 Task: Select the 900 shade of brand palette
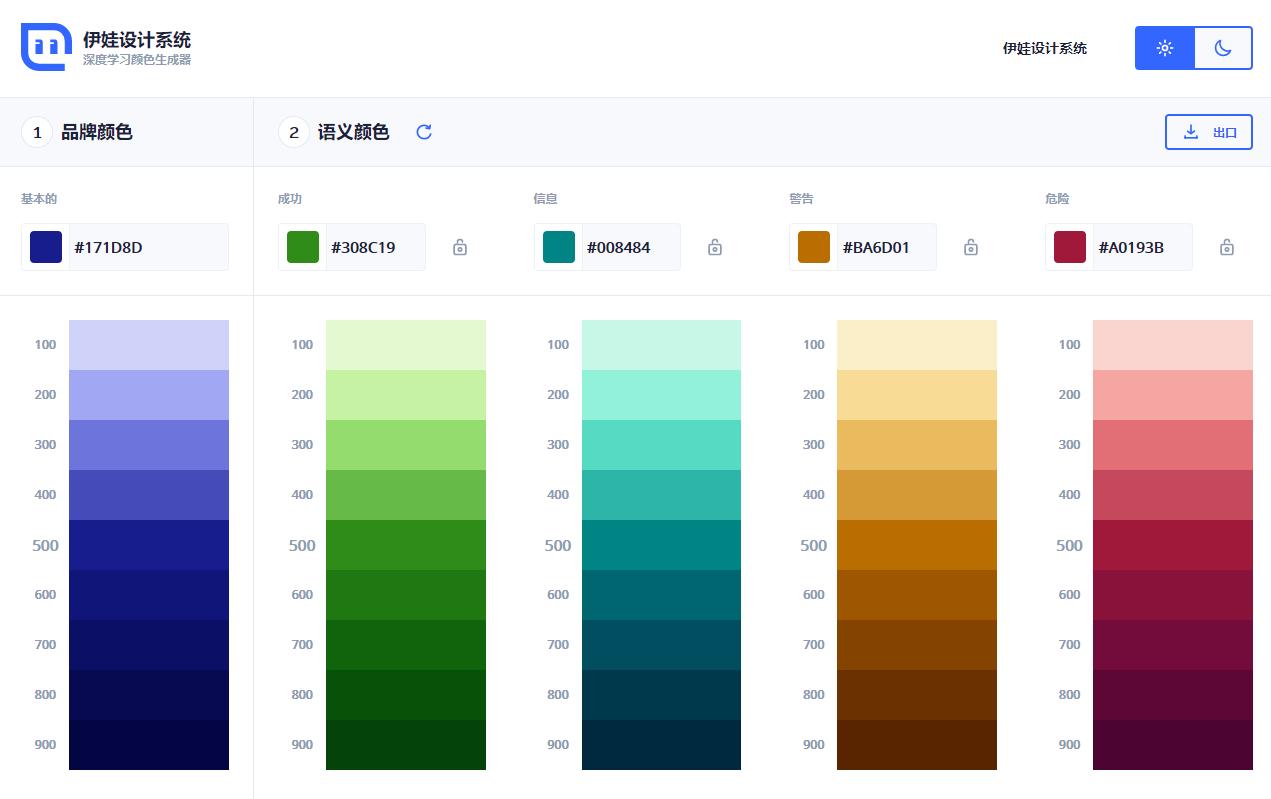(149, 745)
